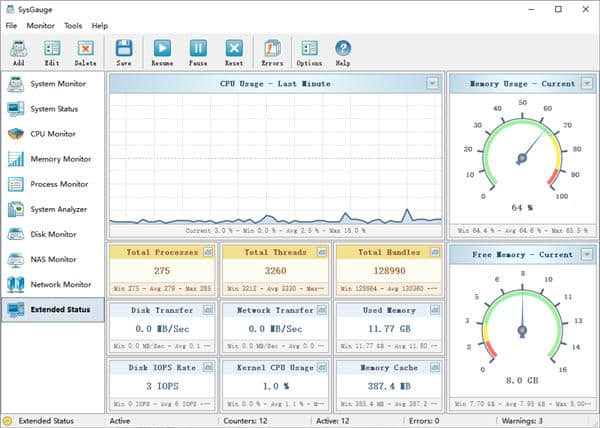Select CPU Monitor in sidebar
The height and width of the screenshot is (428, 600).
click(52, 134)
